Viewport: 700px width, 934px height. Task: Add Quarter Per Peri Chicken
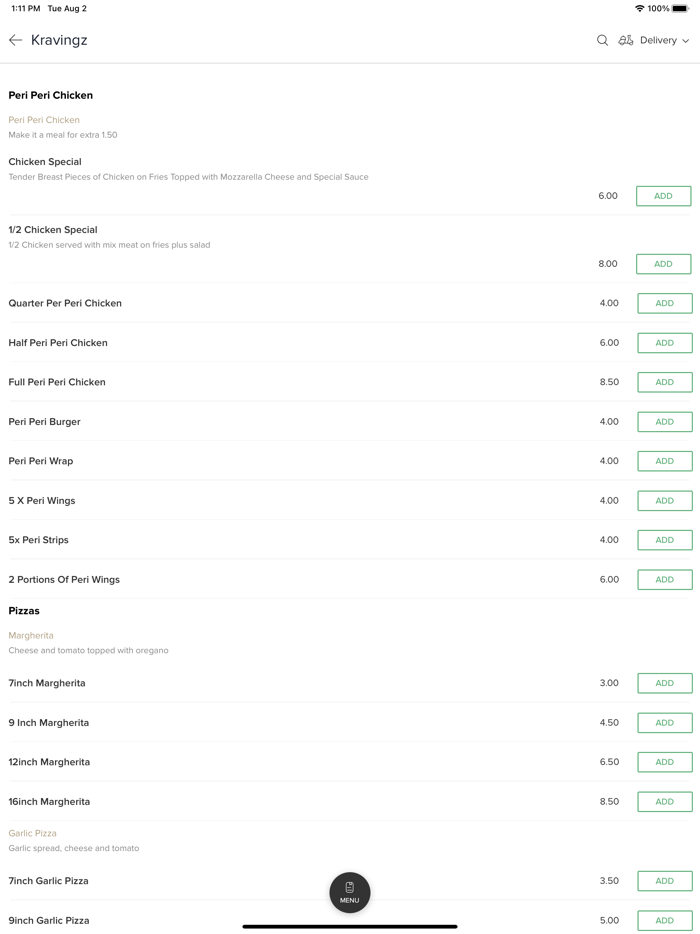pos(664,303)
